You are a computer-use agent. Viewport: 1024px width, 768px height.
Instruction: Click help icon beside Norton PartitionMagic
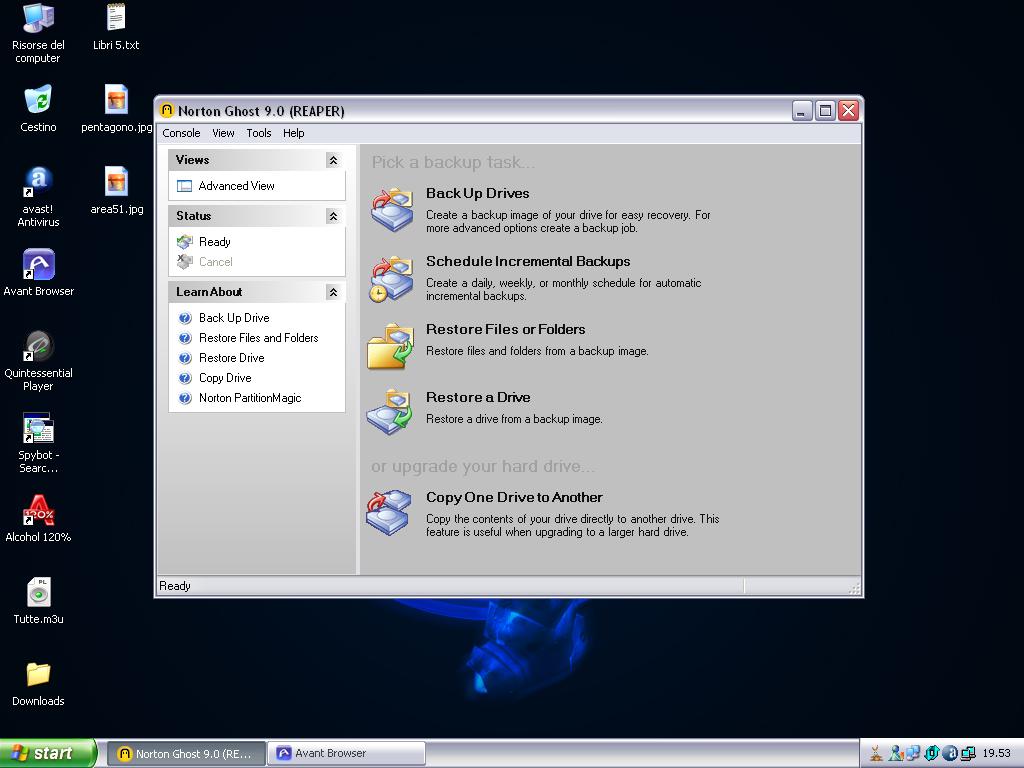click(185, 398)
